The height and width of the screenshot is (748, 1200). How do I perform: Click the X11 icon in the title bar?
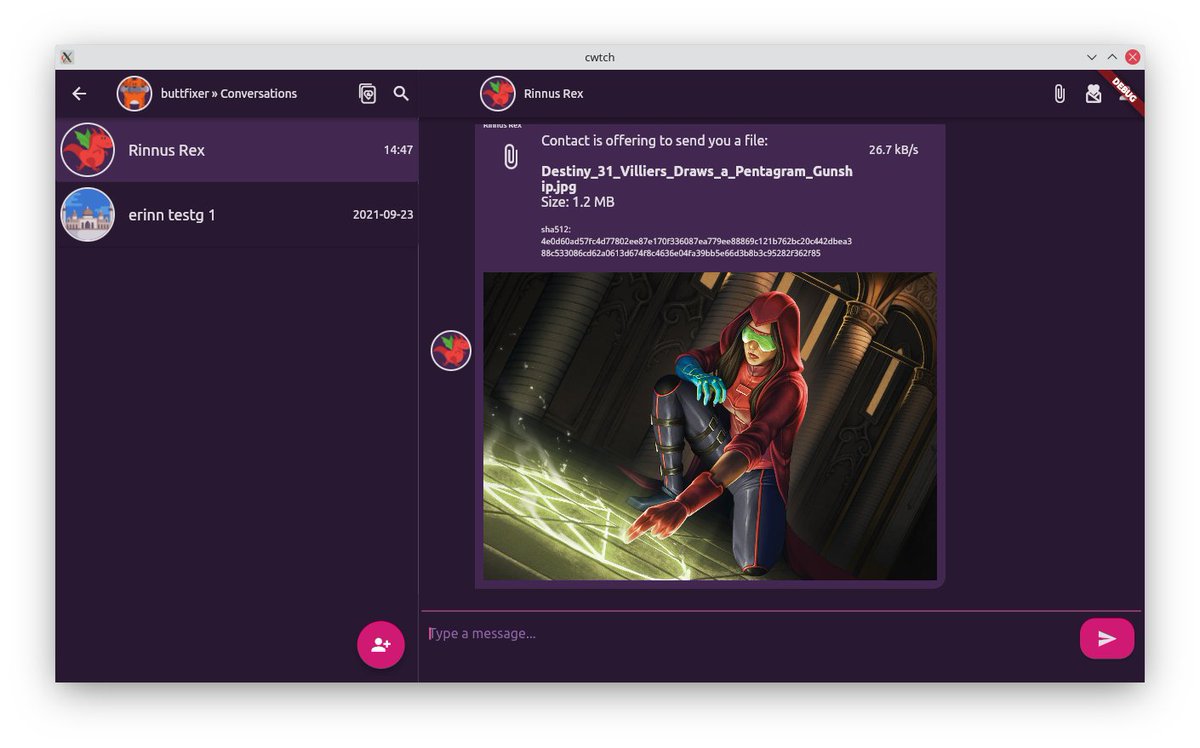coord(66,57)
